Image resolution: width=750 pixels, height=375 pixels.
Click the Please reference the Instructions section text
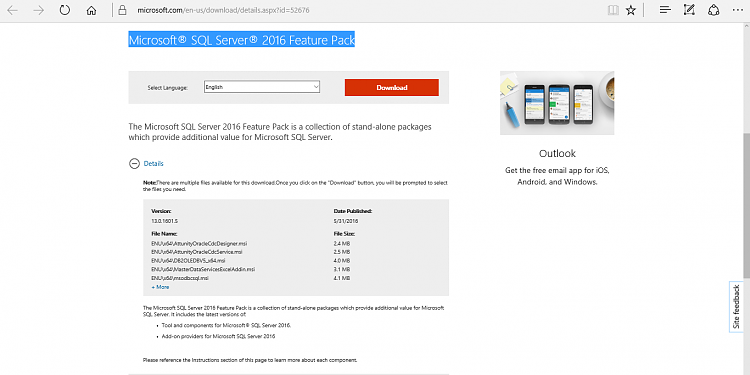[250, 360]
